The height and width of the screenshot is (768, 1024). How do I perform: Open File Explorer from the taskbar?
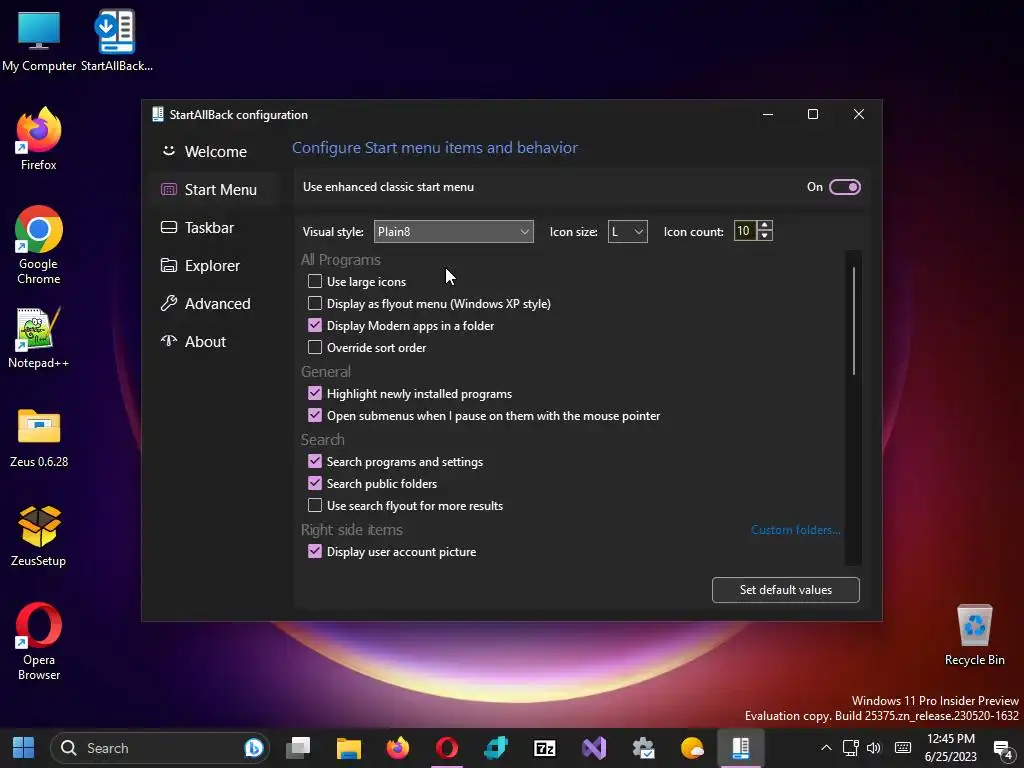pos(348,748)
